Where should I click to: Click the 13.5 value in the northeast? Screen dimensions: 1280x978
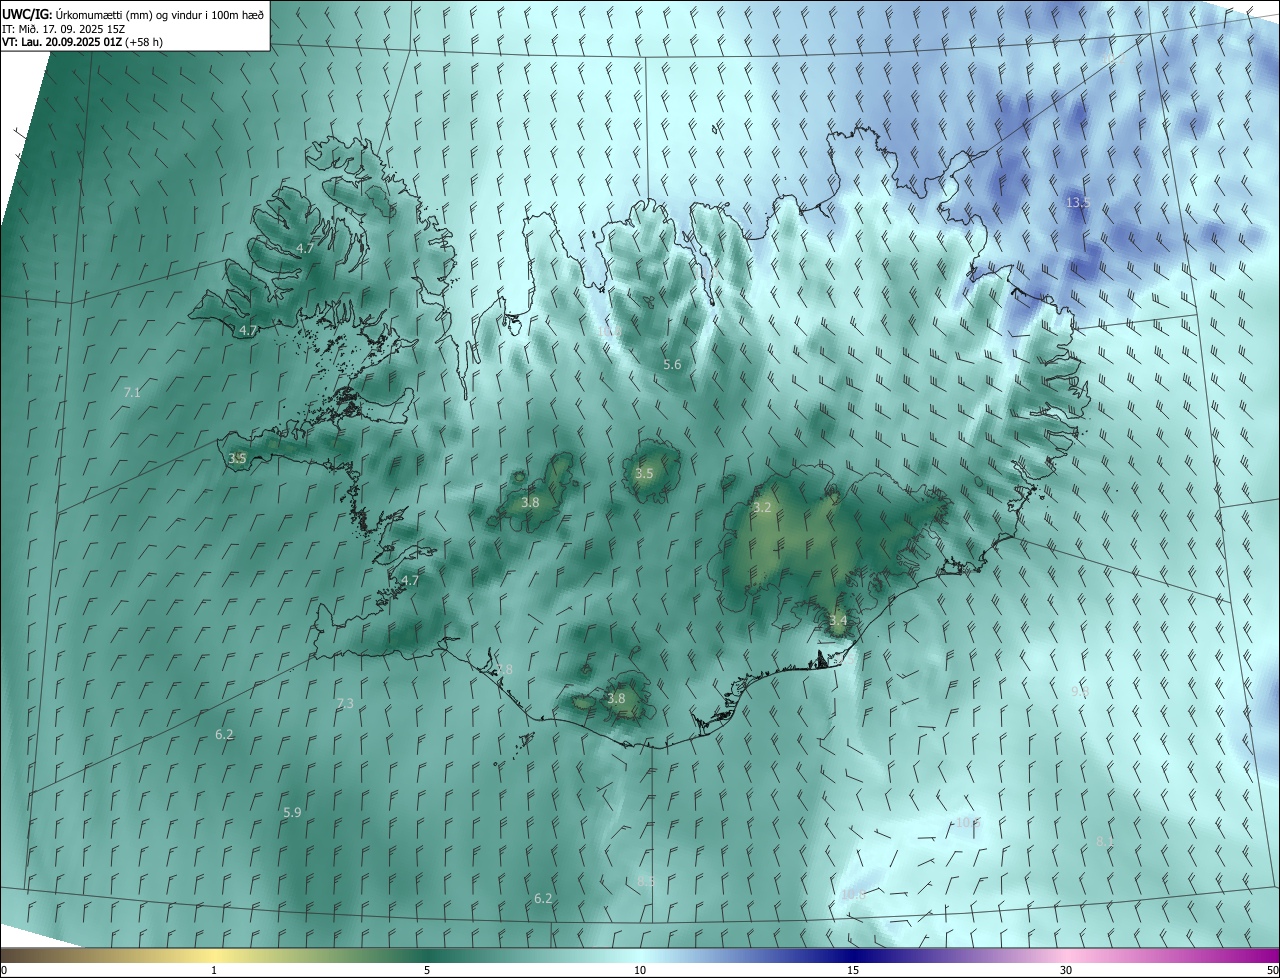[x=1077, y=202]
